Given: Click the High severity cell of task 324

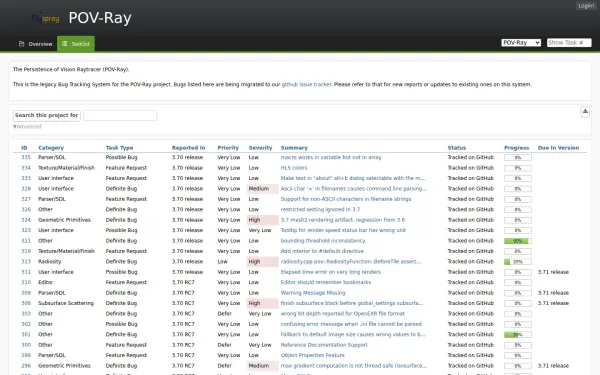Looking at the screenshot, I should tap(262, 220).
